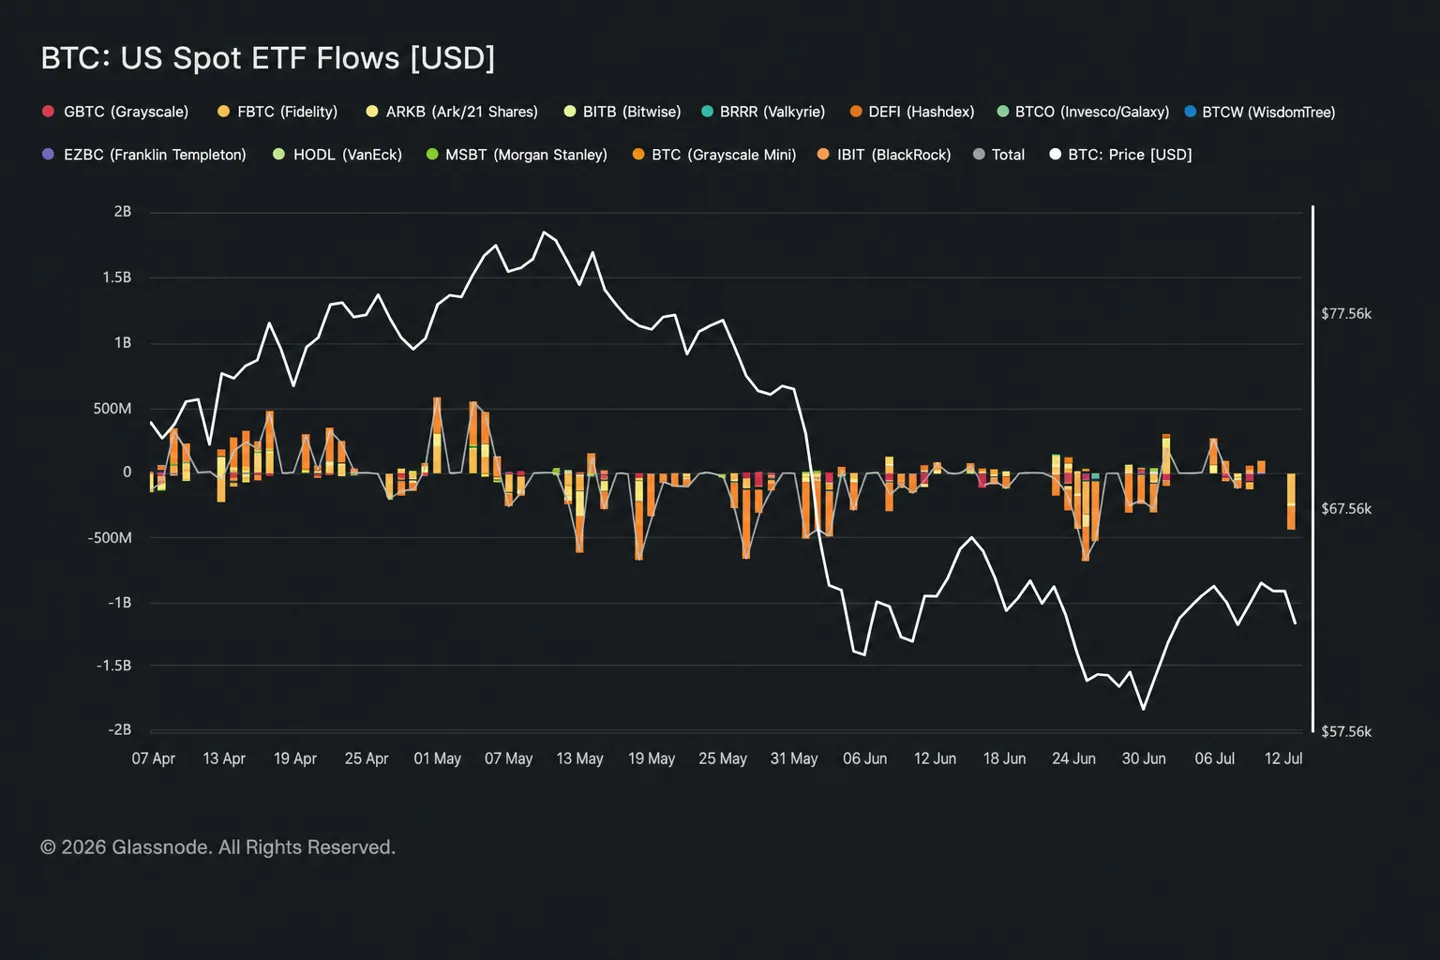Click the 07 Apr date label
This screenshot has width=1440, height=960.
click(153, 759)
